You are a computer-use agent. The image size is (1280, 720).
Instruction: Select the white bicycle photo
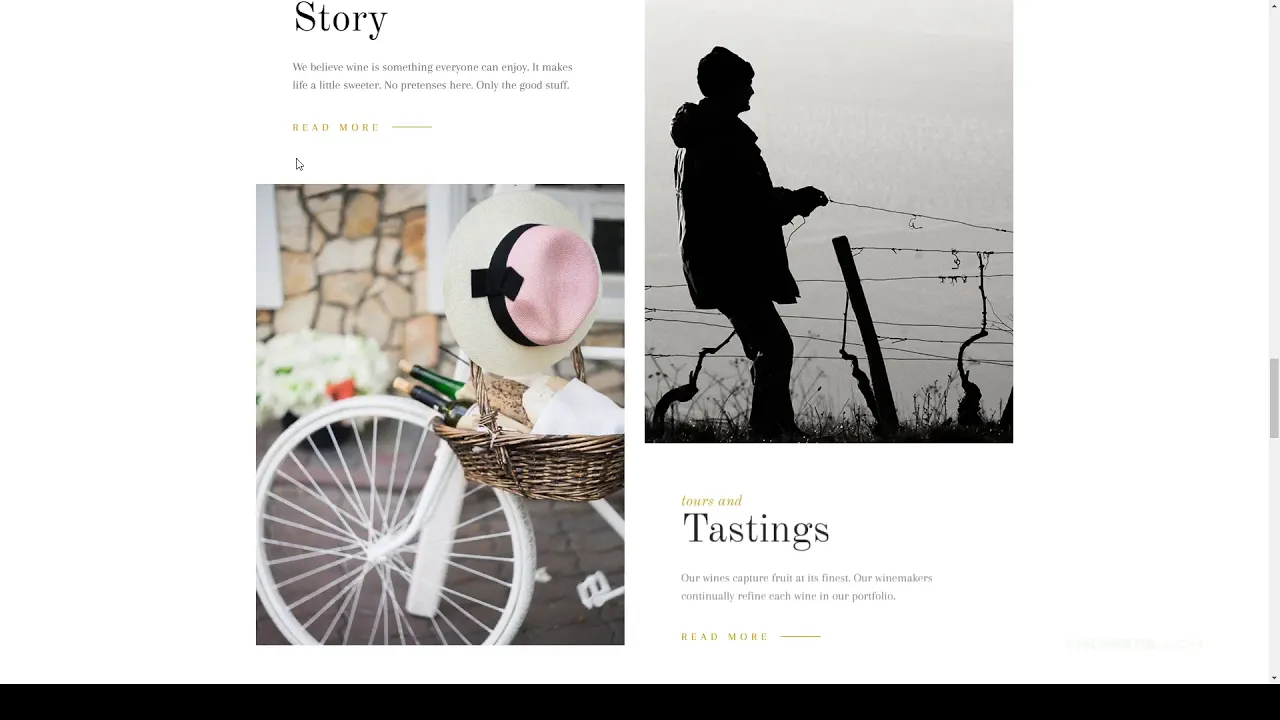(x=440, y=414)
